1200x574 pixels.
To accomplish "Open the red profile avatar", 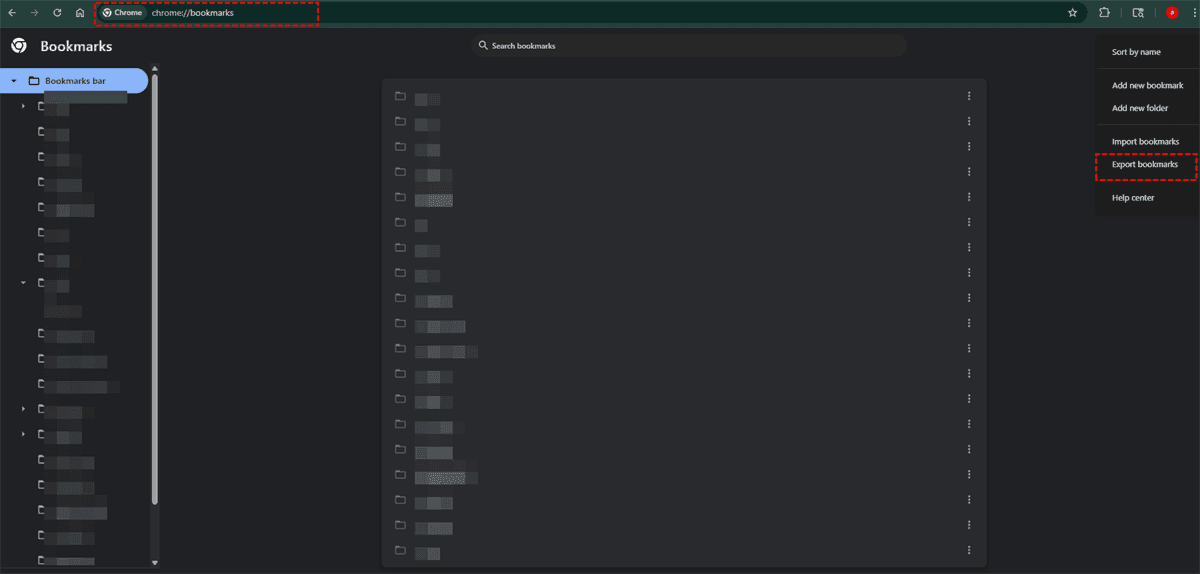I will click(1171, 13).
